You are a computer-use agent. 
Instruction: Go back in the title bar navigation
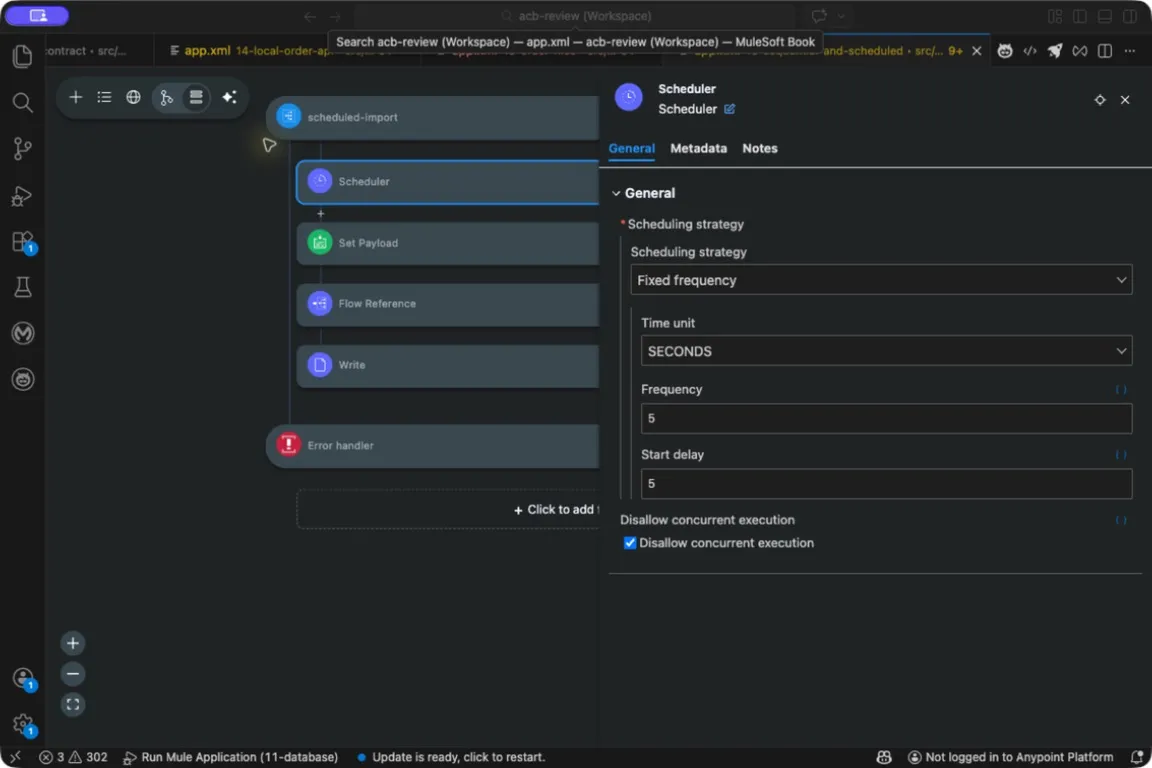(x=310, y=16)
